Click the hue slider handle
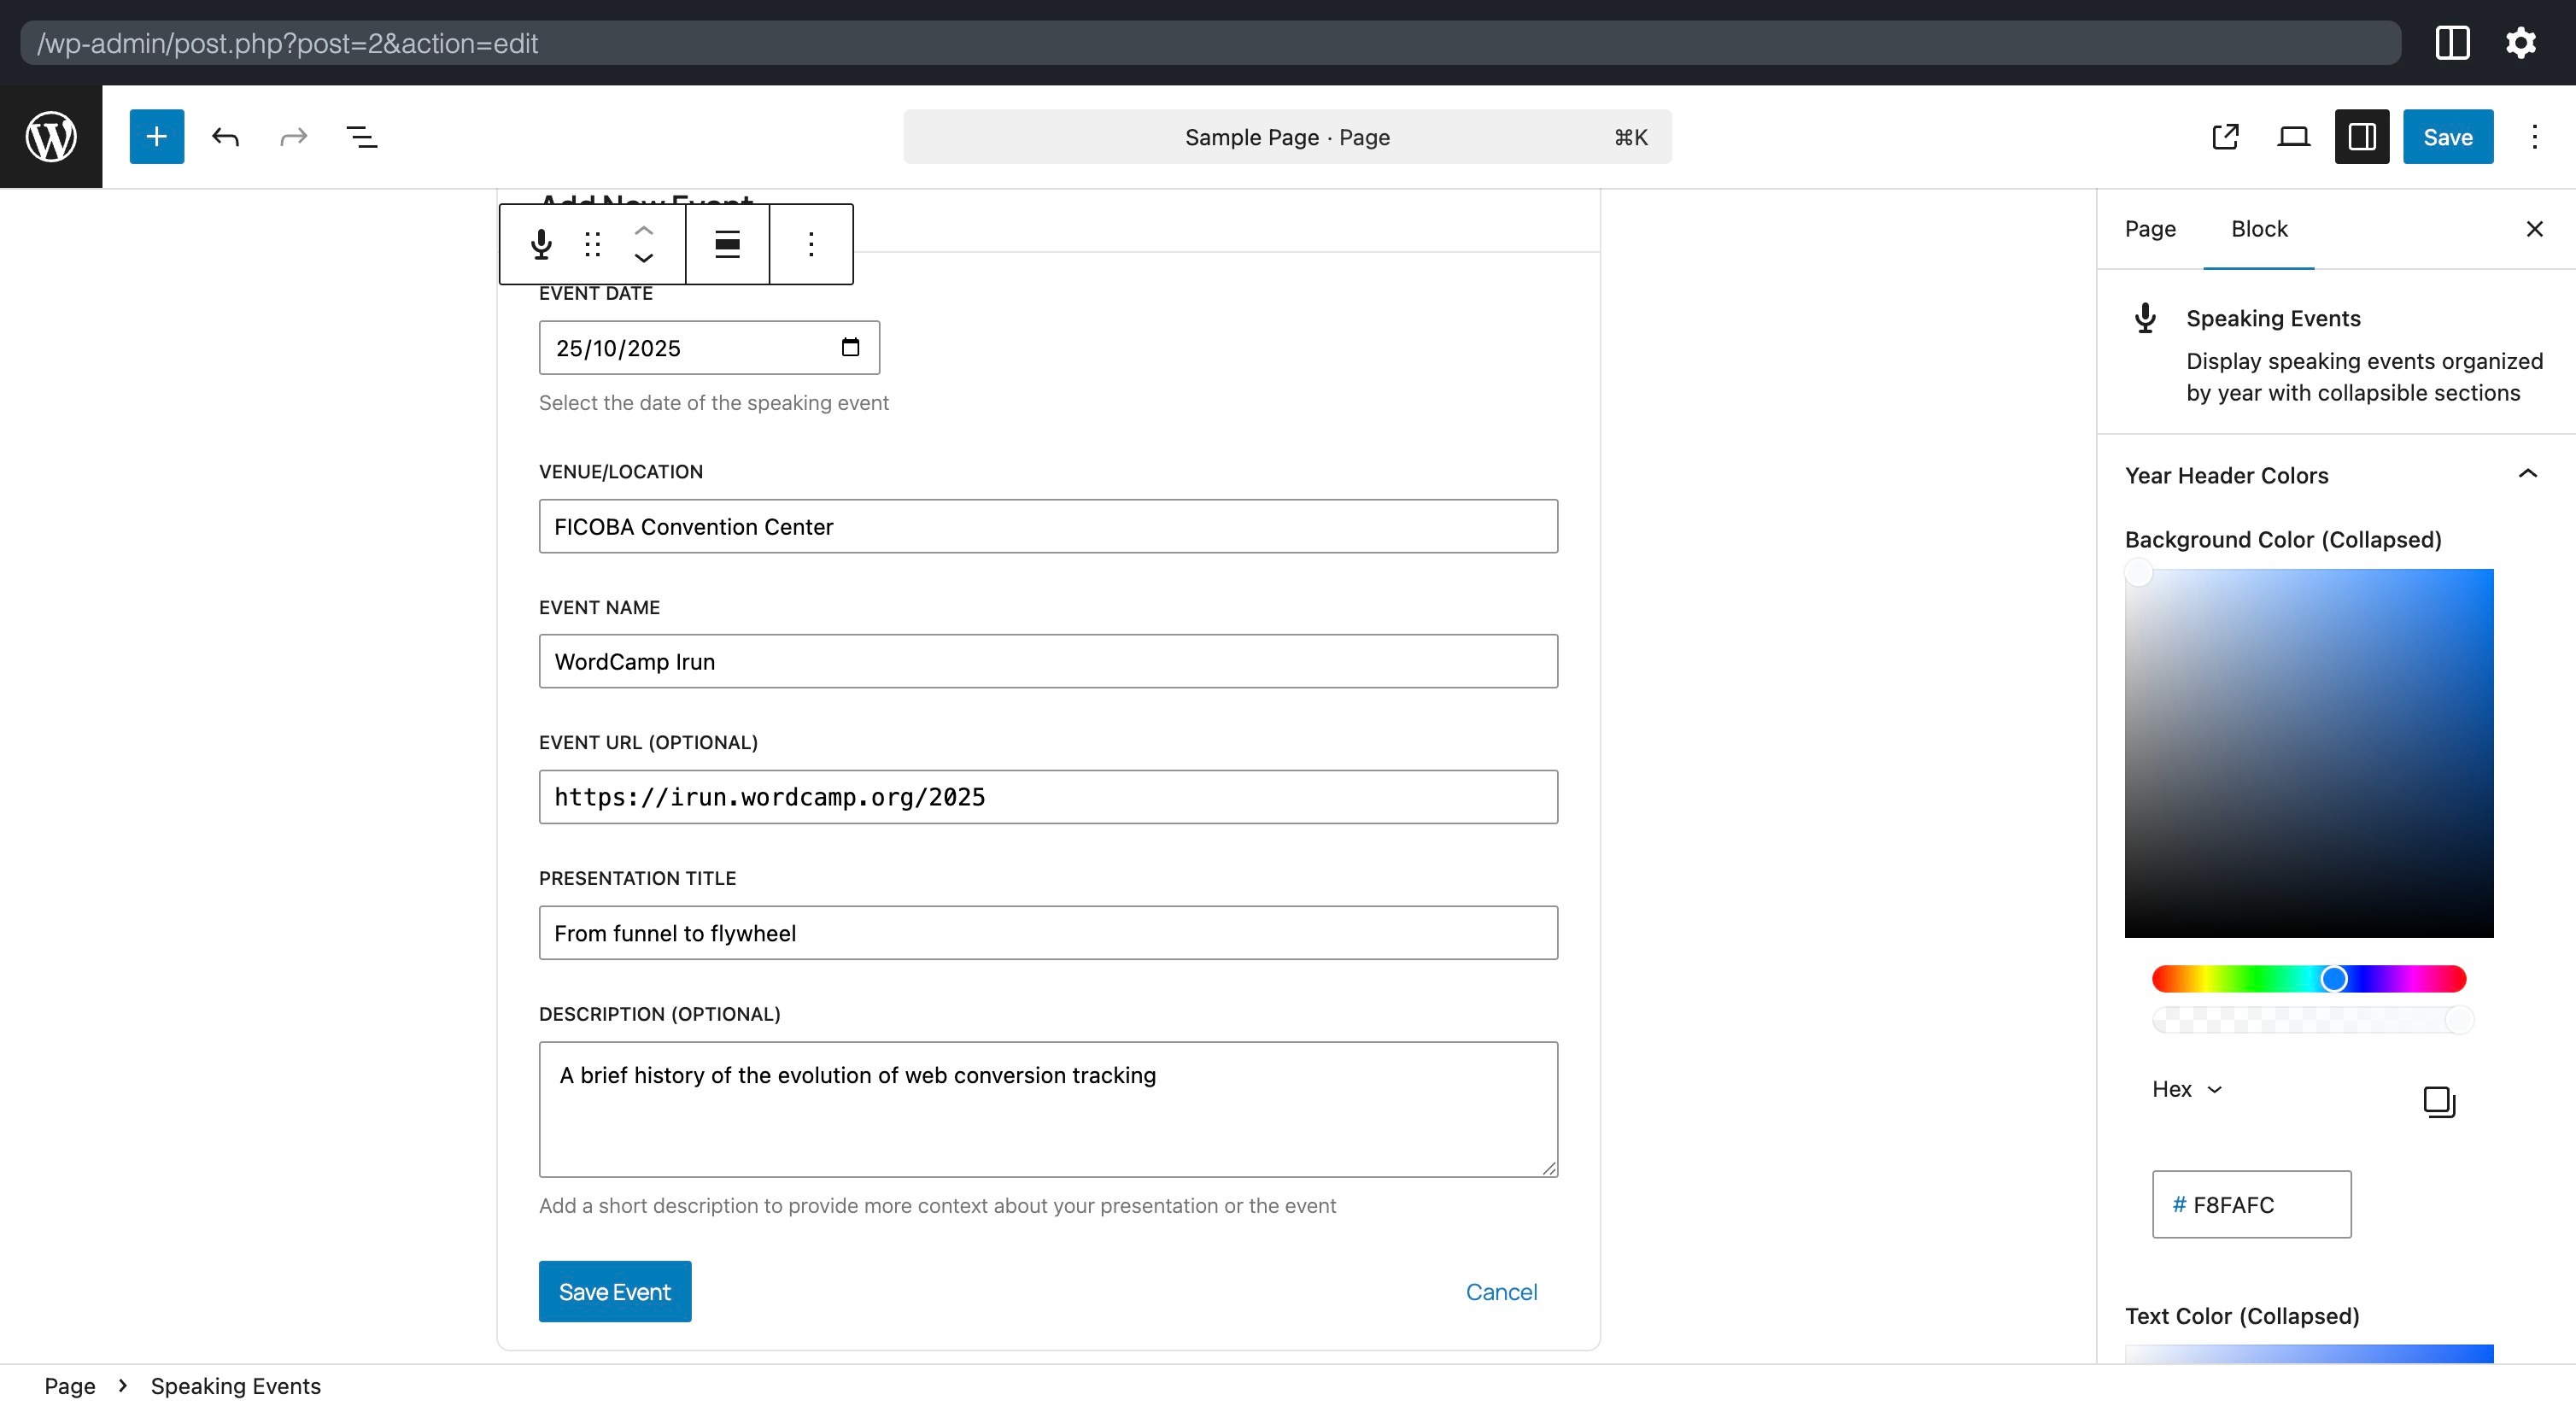The width and height of the screenshot is (2576, 1406). tap(2334, 978)
